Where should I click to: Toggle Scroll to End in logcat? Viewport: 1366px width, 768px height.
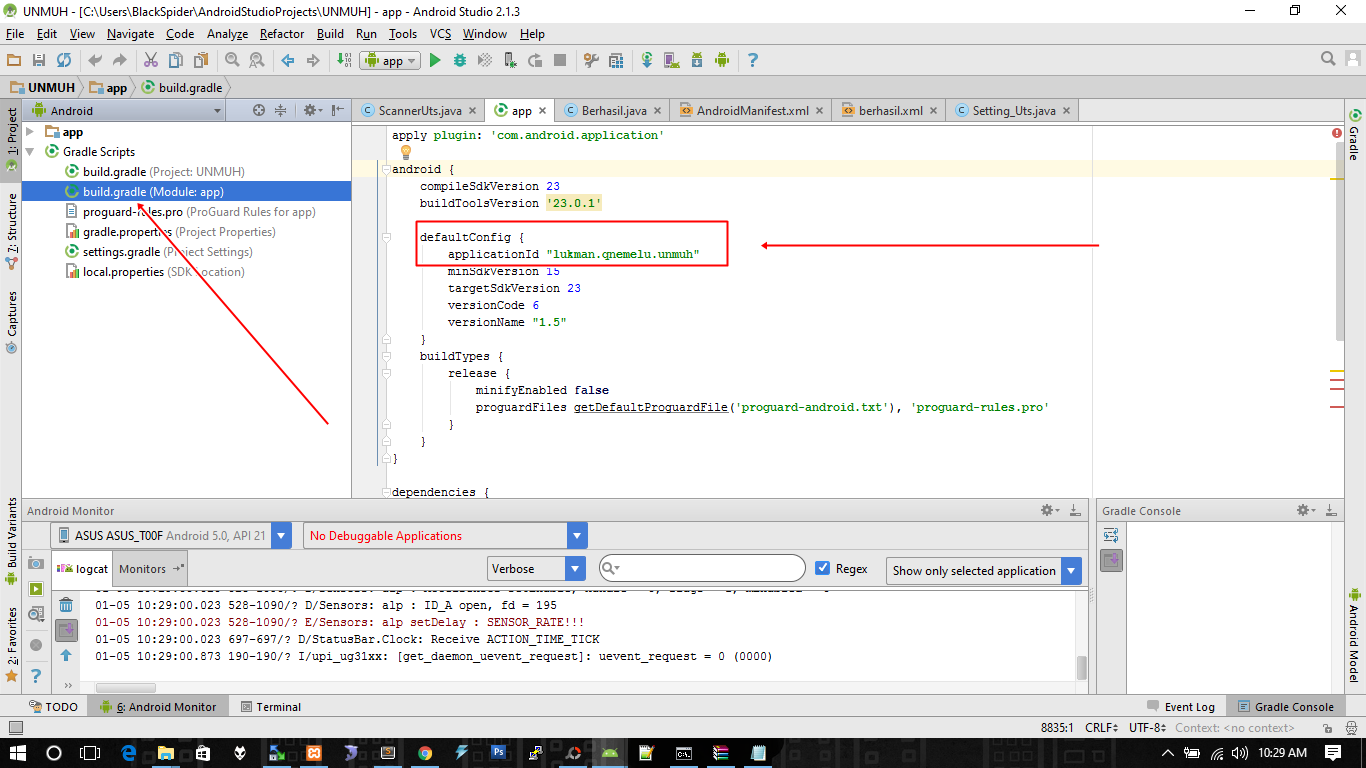pyautogui.click(x=66, y=629)
